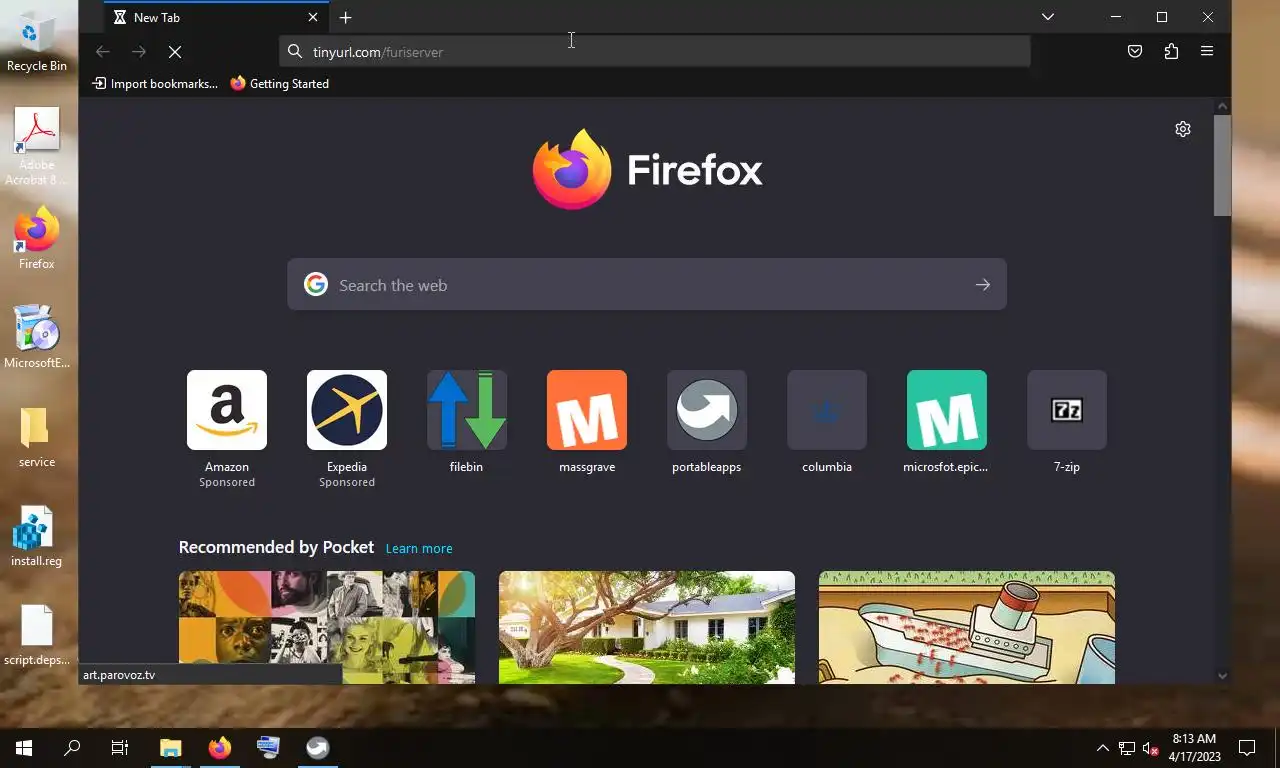Open the muted volume tray icon
1280x768 pixels.
pos(1151,748)
